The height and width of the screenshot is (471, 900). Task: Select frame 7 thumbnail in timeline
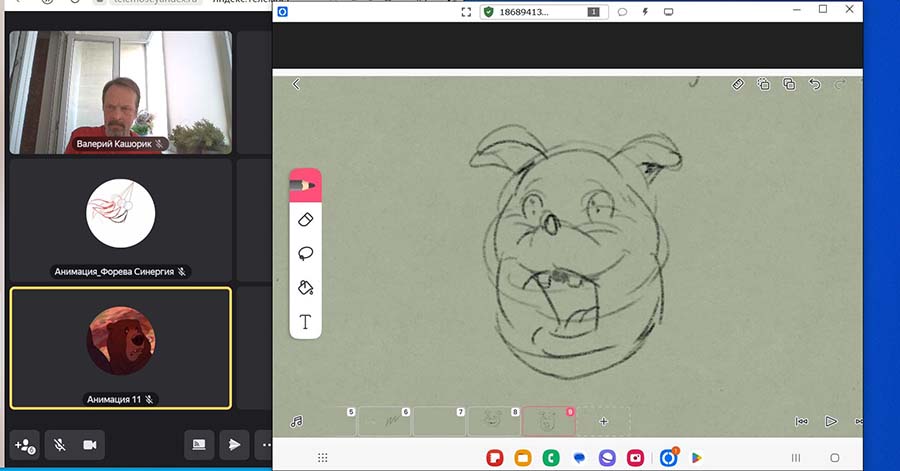(x=440, y=422)
